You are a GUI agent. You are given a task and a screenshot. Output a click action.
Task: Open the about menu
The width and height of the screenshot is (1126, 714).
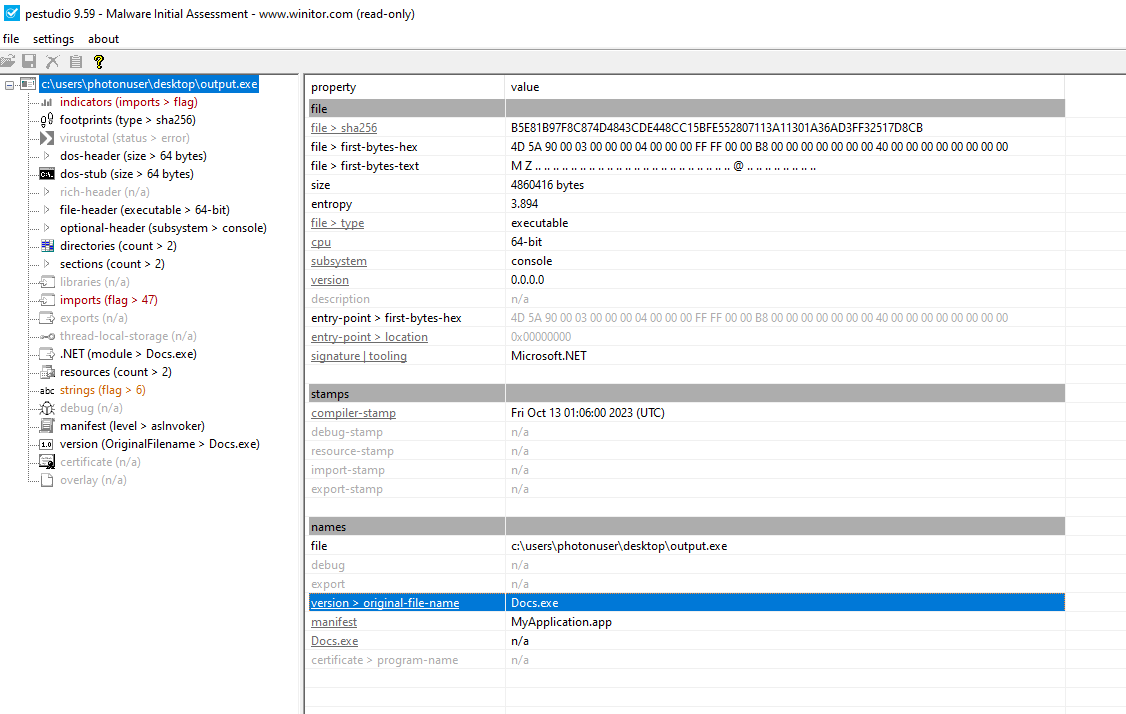[x=103, y=39]
